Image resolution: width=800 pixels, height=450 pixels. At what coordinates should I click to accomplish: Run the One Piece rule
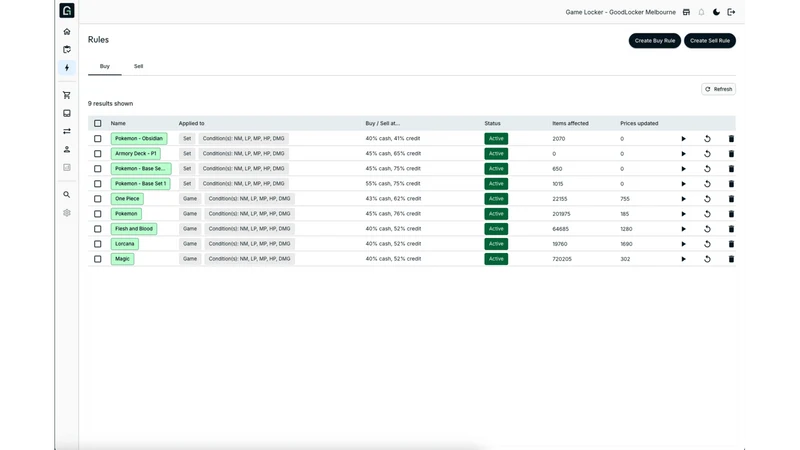(683, 199)
